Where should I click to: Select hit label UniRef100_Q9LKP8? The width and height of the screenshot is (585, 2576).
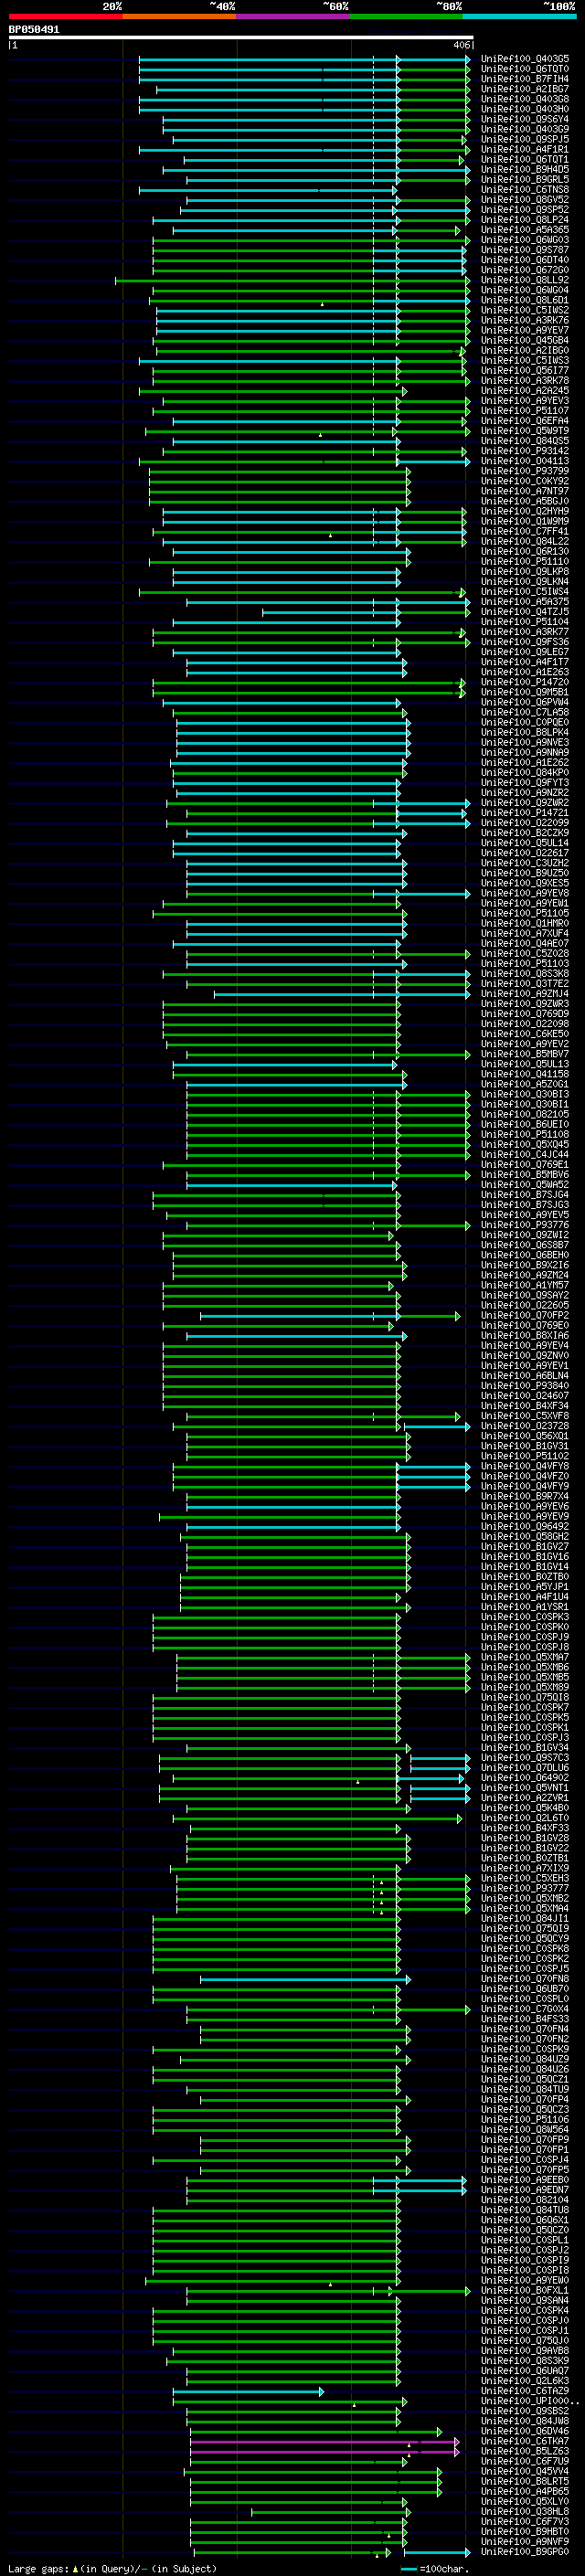tap(525, 572)
